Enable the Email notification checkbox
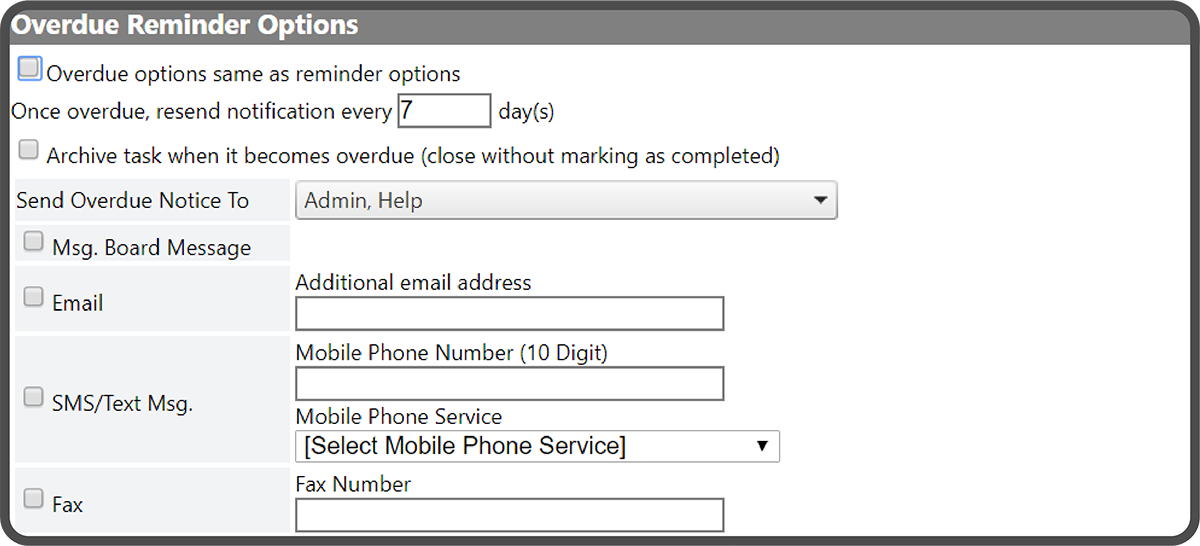 (34, 297)
